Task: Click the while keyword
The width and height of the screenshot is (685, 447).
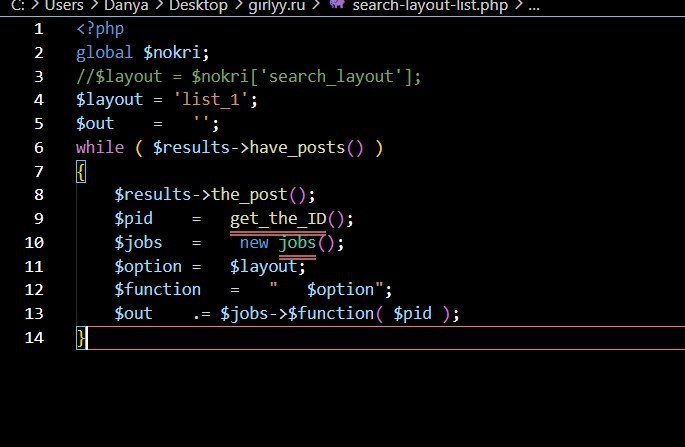Action: coord(100,147)
